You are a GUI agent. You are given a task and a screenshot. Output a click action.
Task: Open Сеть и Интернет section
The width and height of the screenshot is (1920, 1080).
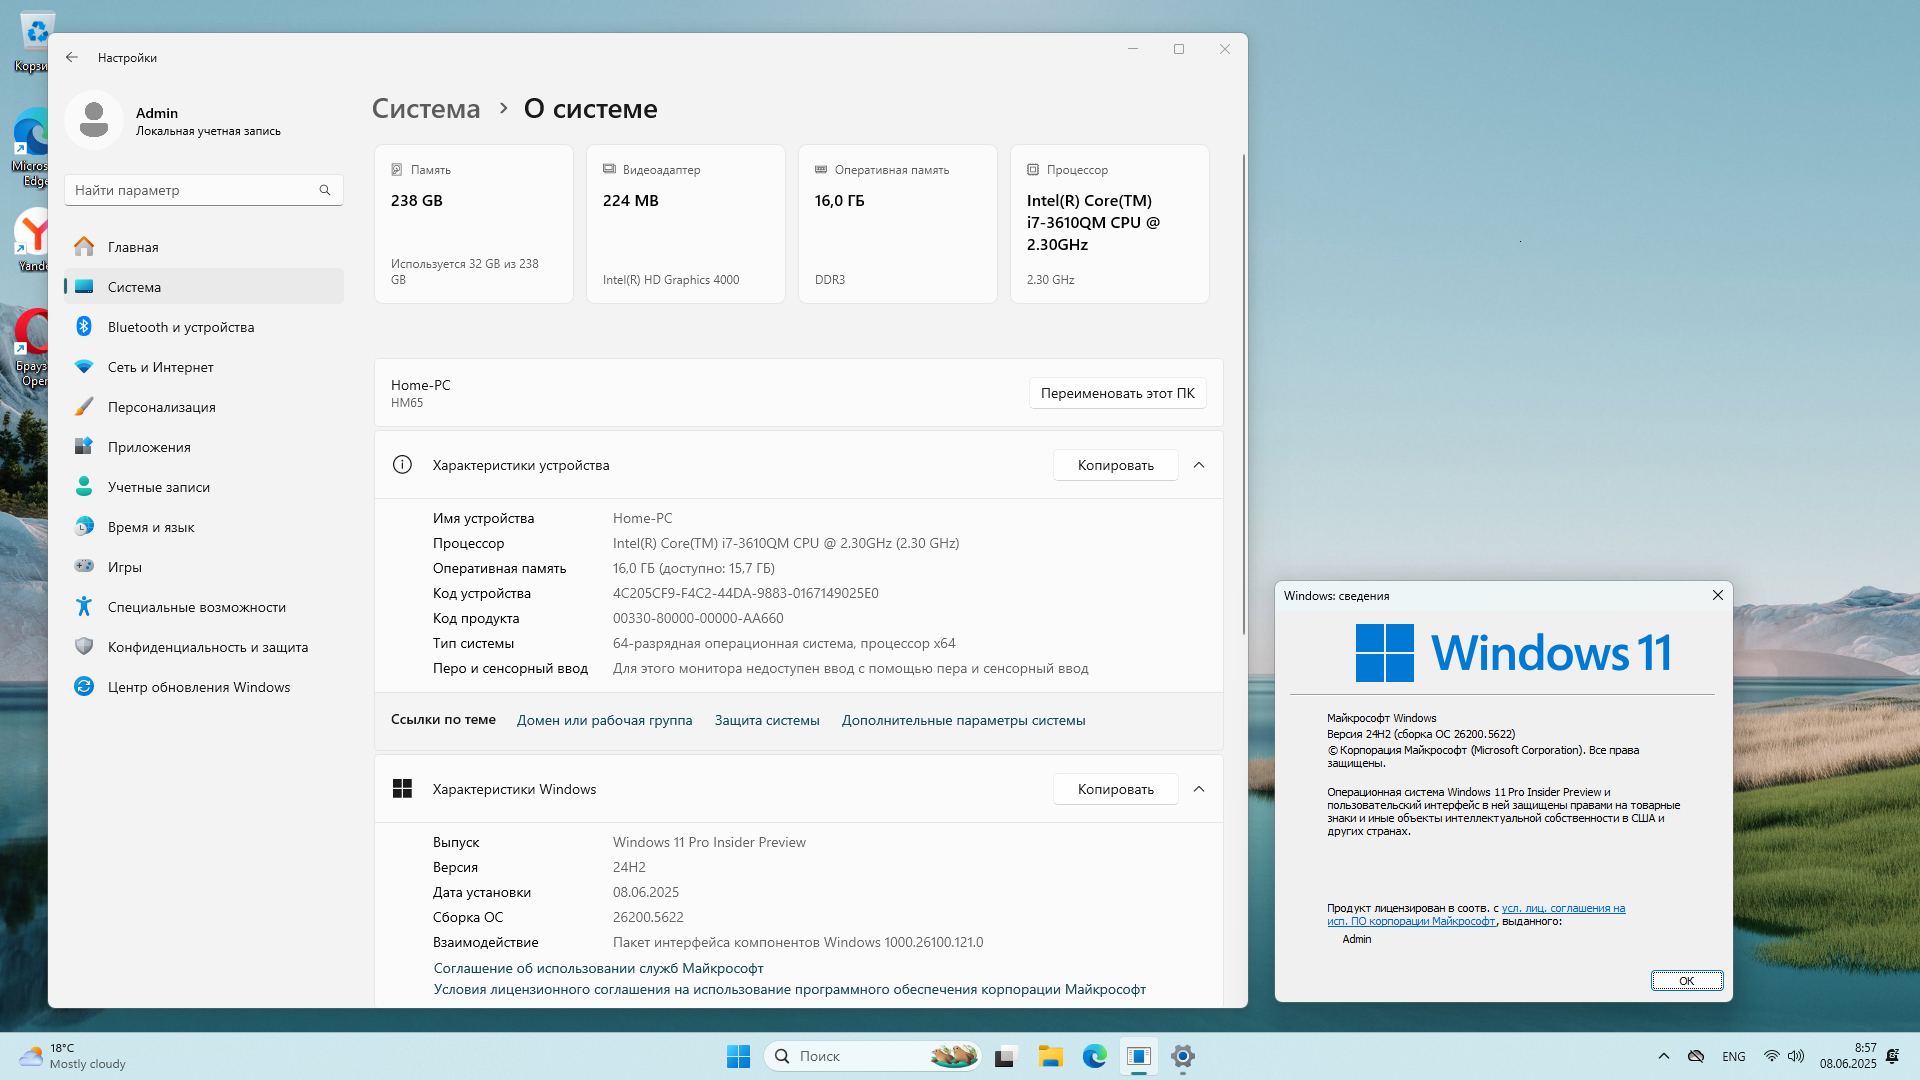160,367
